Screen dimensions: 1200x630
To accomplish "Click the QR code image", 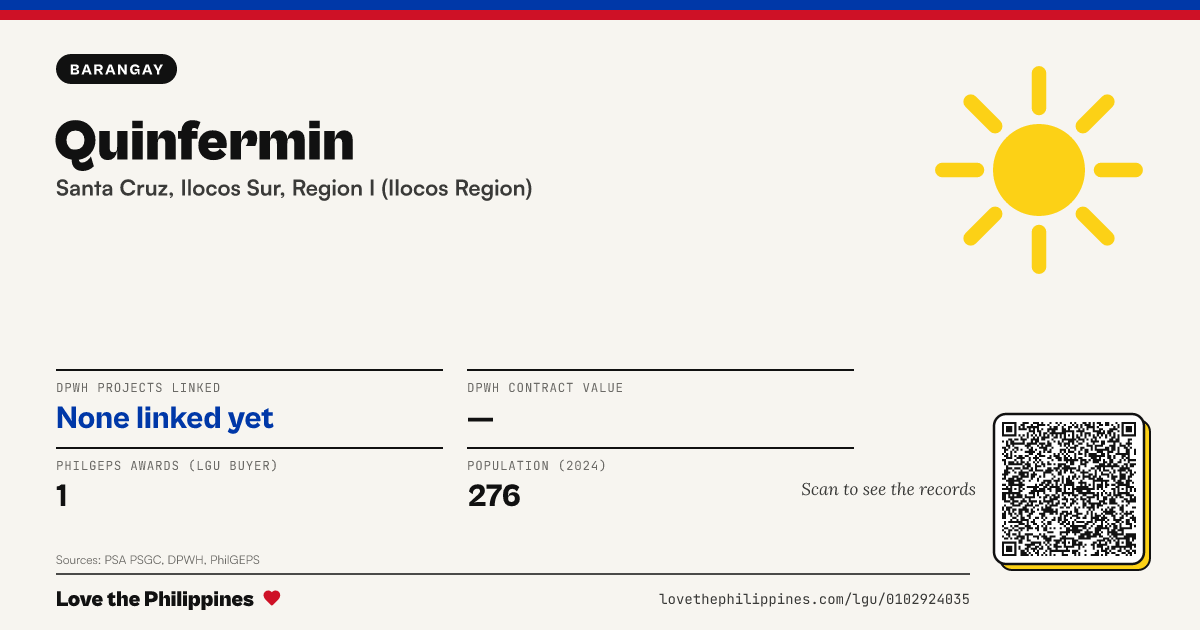I will click(x=1070, y=490).
